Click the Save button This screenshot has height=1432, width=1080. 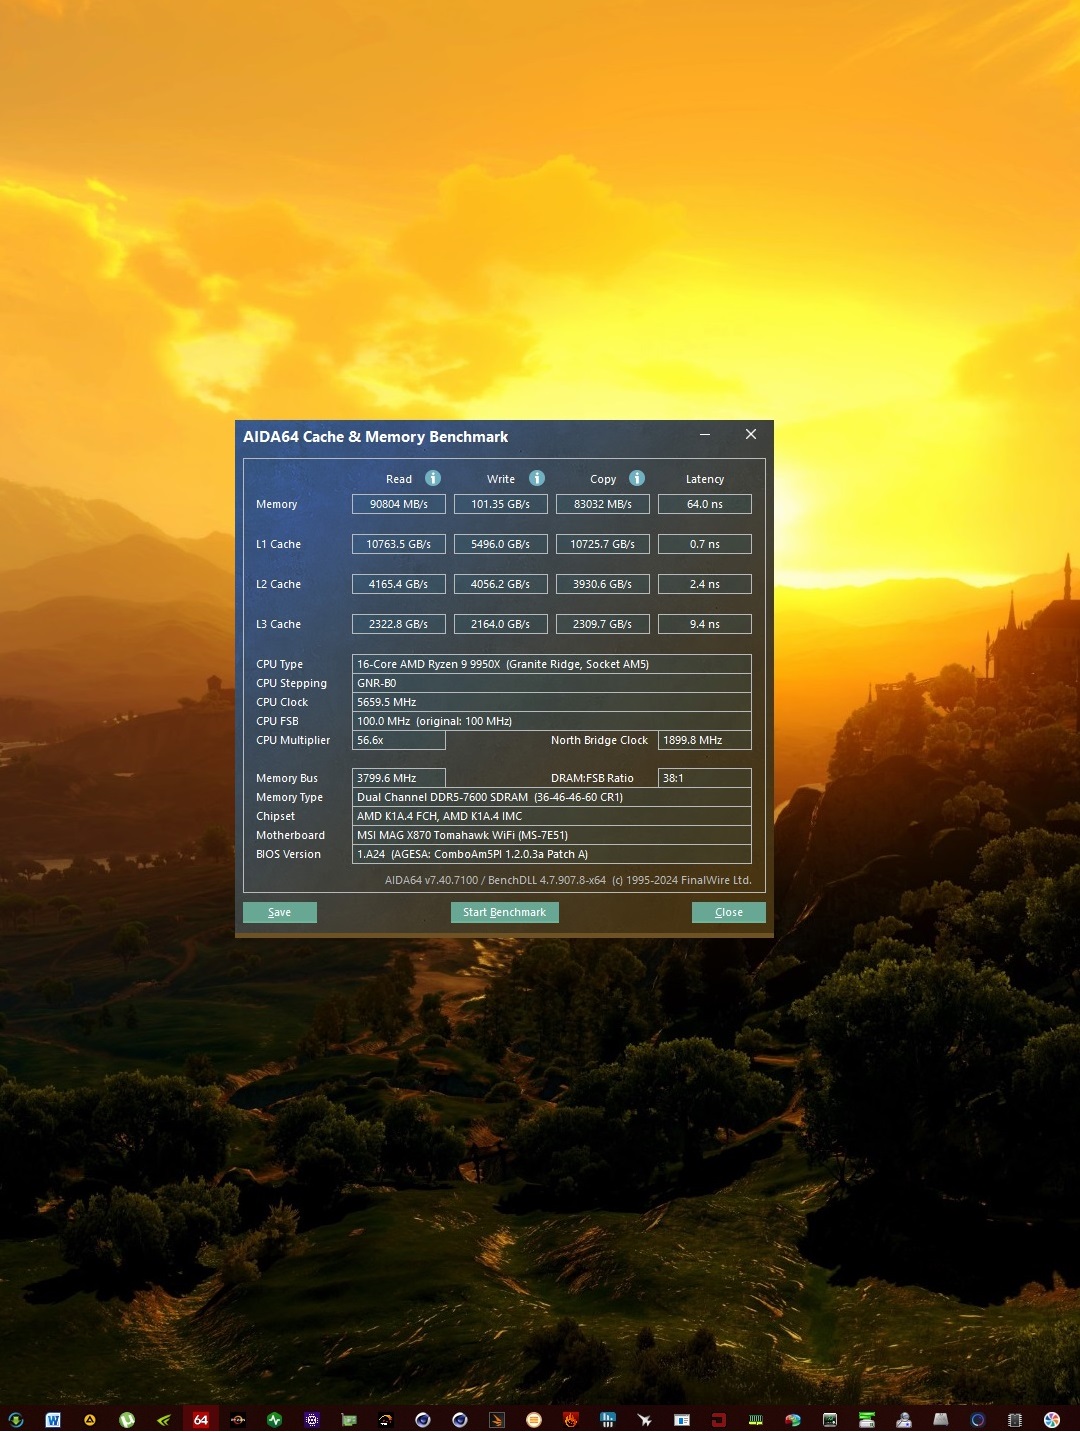pos(280,912)
